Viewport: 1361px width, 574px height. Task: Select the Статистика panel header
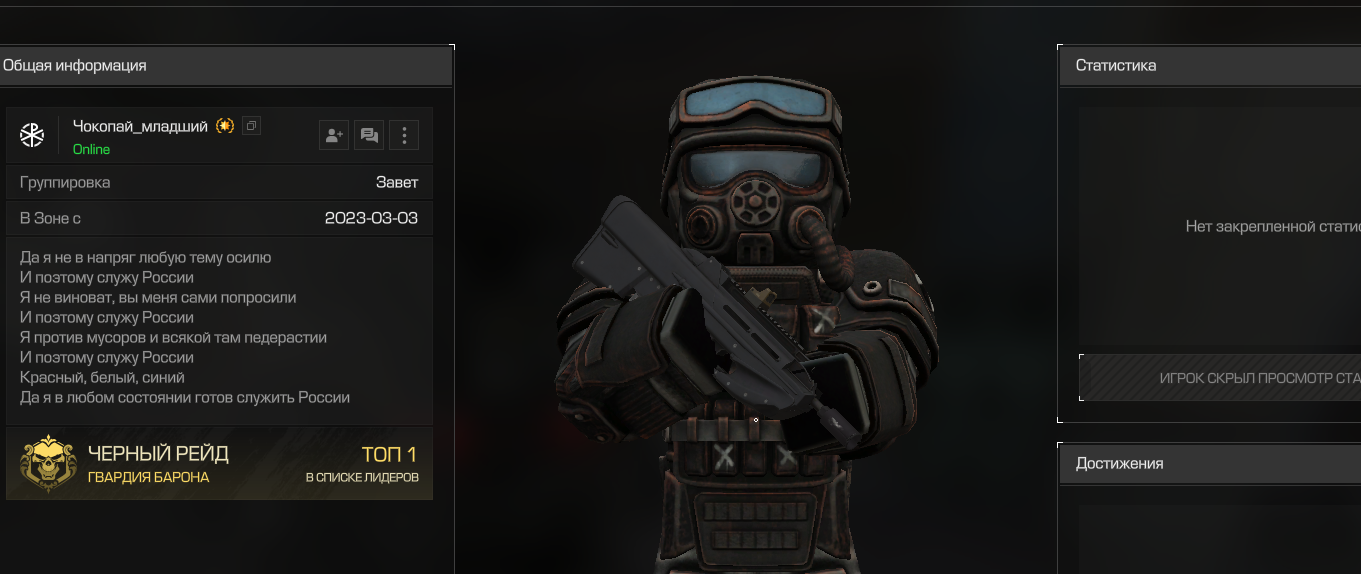(x=1210, y=65)
